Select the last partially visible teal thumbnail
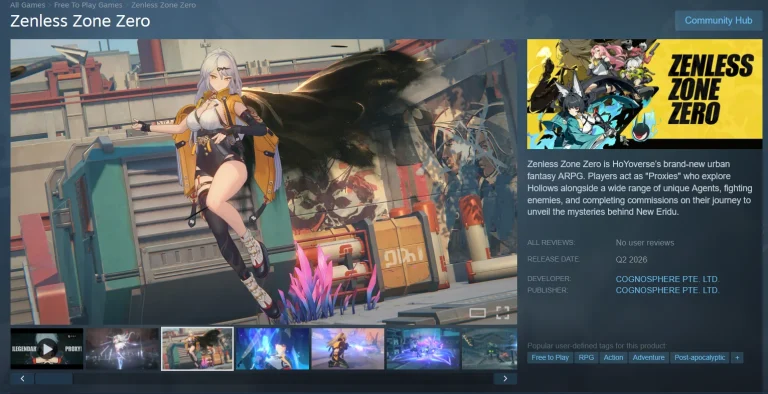This screenshot has height=394, width=768. point(489,348)
